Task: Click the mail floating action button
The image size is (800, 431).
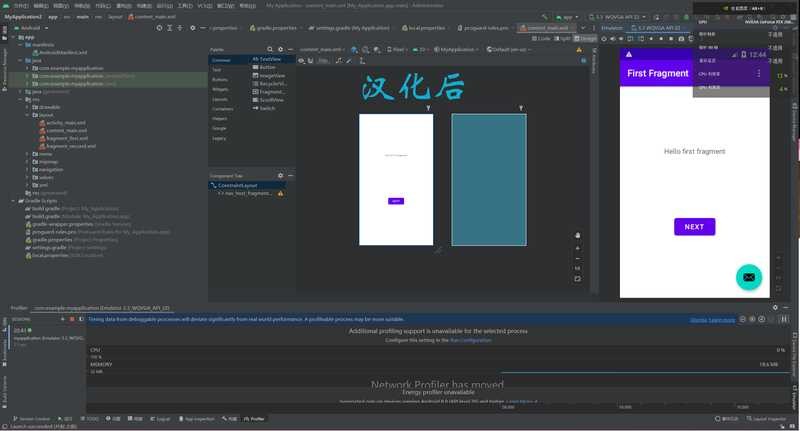Action: pos(748,277)
